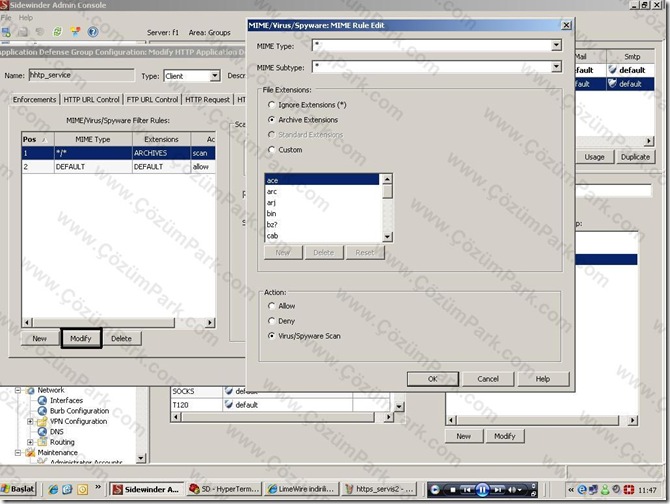The height and width of the screenshot is (504, 670).
Task: Click filter rules horizontal scrollbar
Action: click(103, 322)
